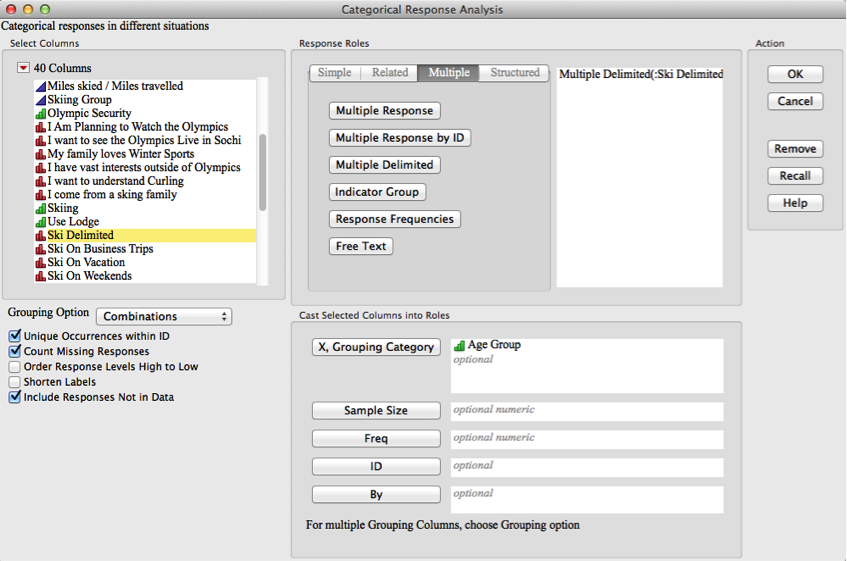Screen dimensions: 847x561
Task: Click the blue triangle icon beside Skiing Group
Action: pyautogui.click(x=41, y=100)
